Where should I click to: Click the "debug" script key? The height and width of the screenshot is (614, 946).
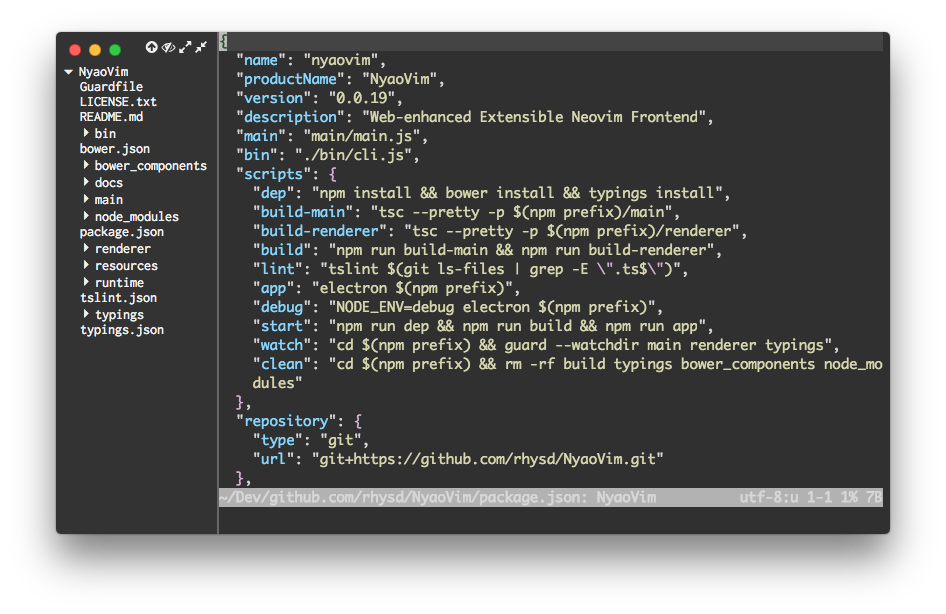tap(282, 307)
